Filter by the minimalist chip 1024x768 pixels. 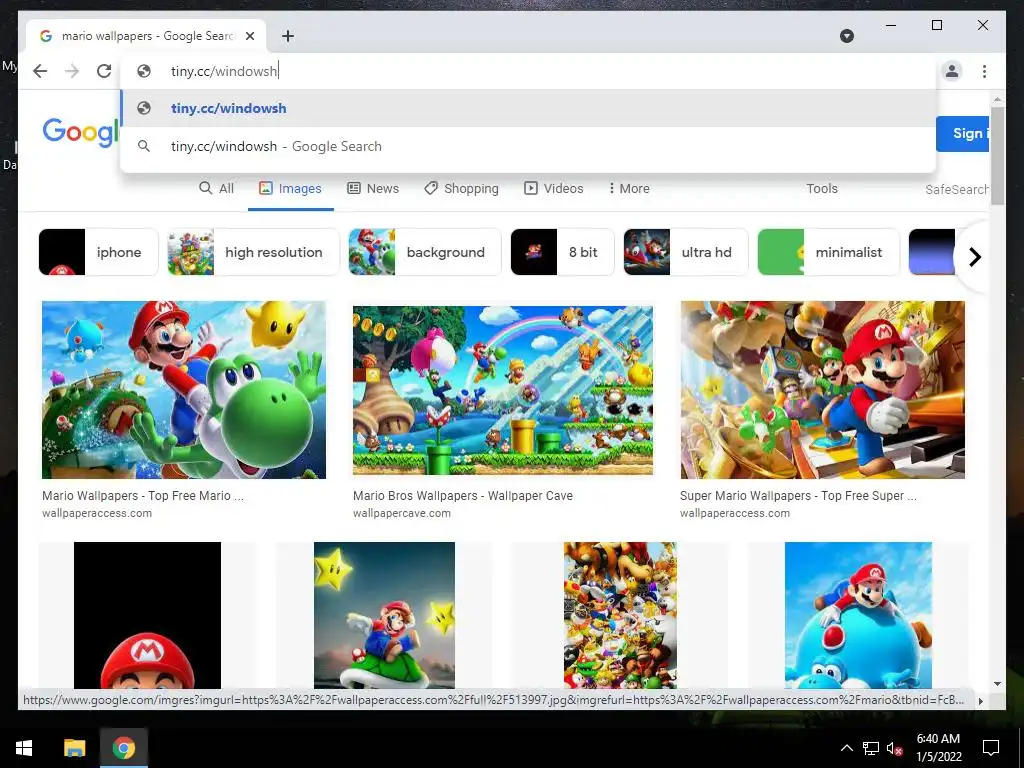coord(828,252)
